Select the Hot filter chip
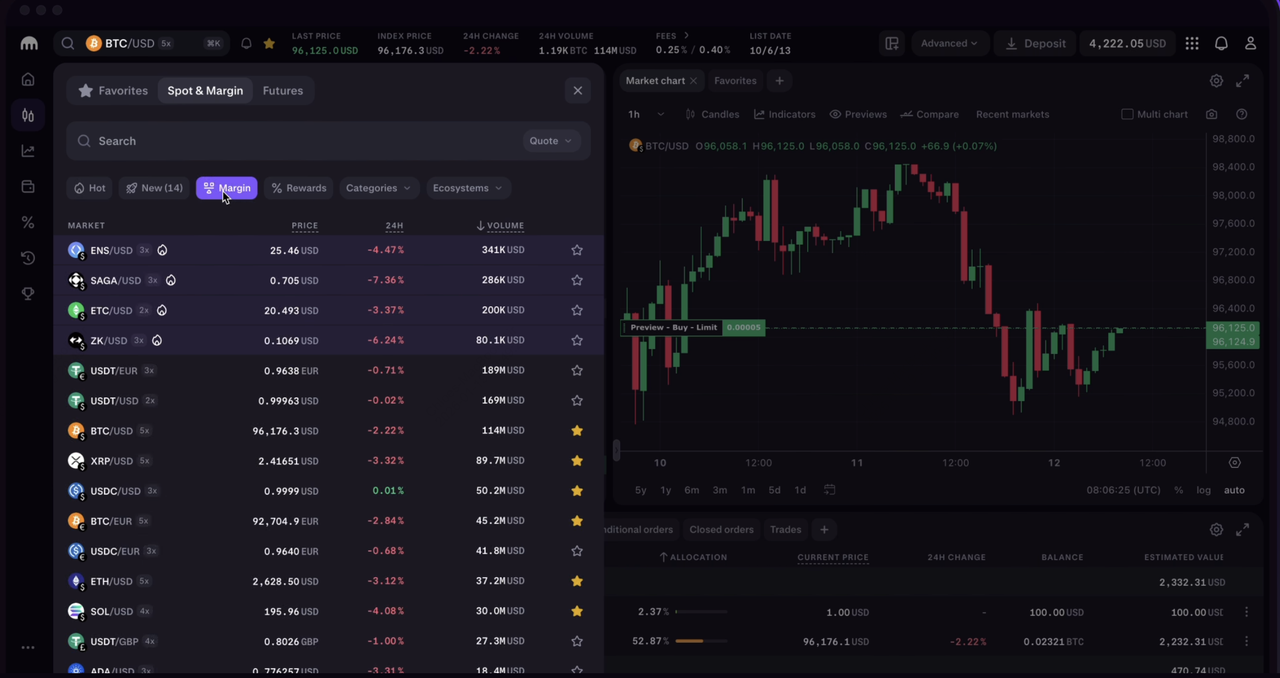 (89, 188)
